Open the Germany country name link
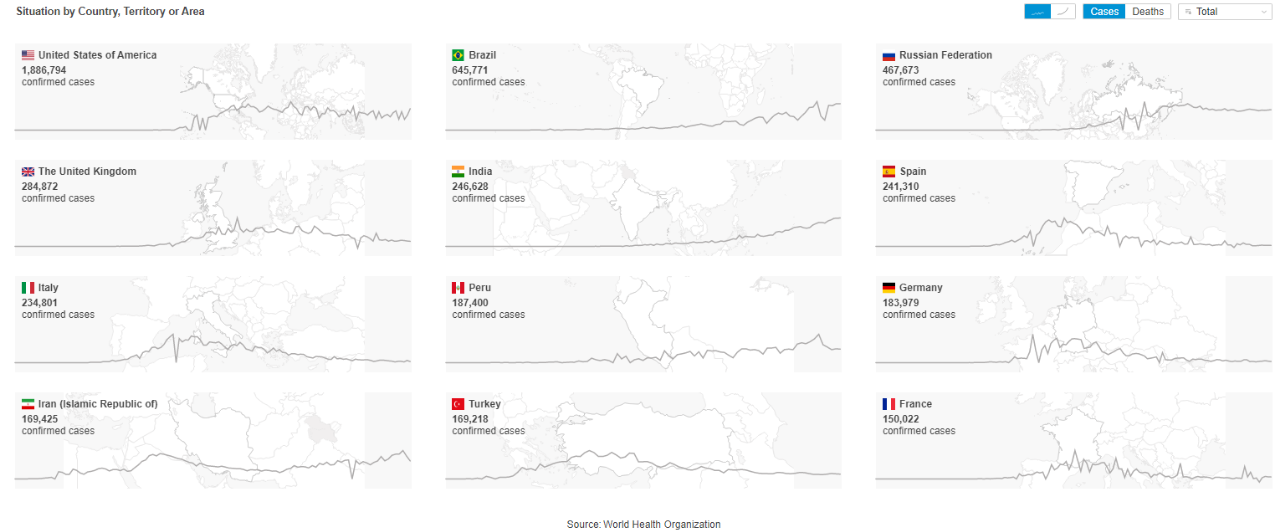Screen dimensions: 1280x532 tap(920, 288)
